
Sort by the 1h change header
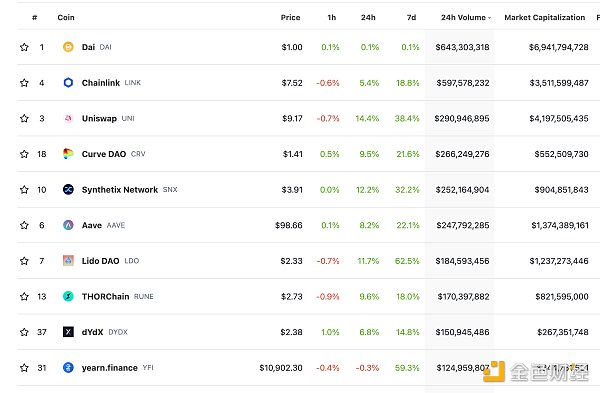coord(332,17)
